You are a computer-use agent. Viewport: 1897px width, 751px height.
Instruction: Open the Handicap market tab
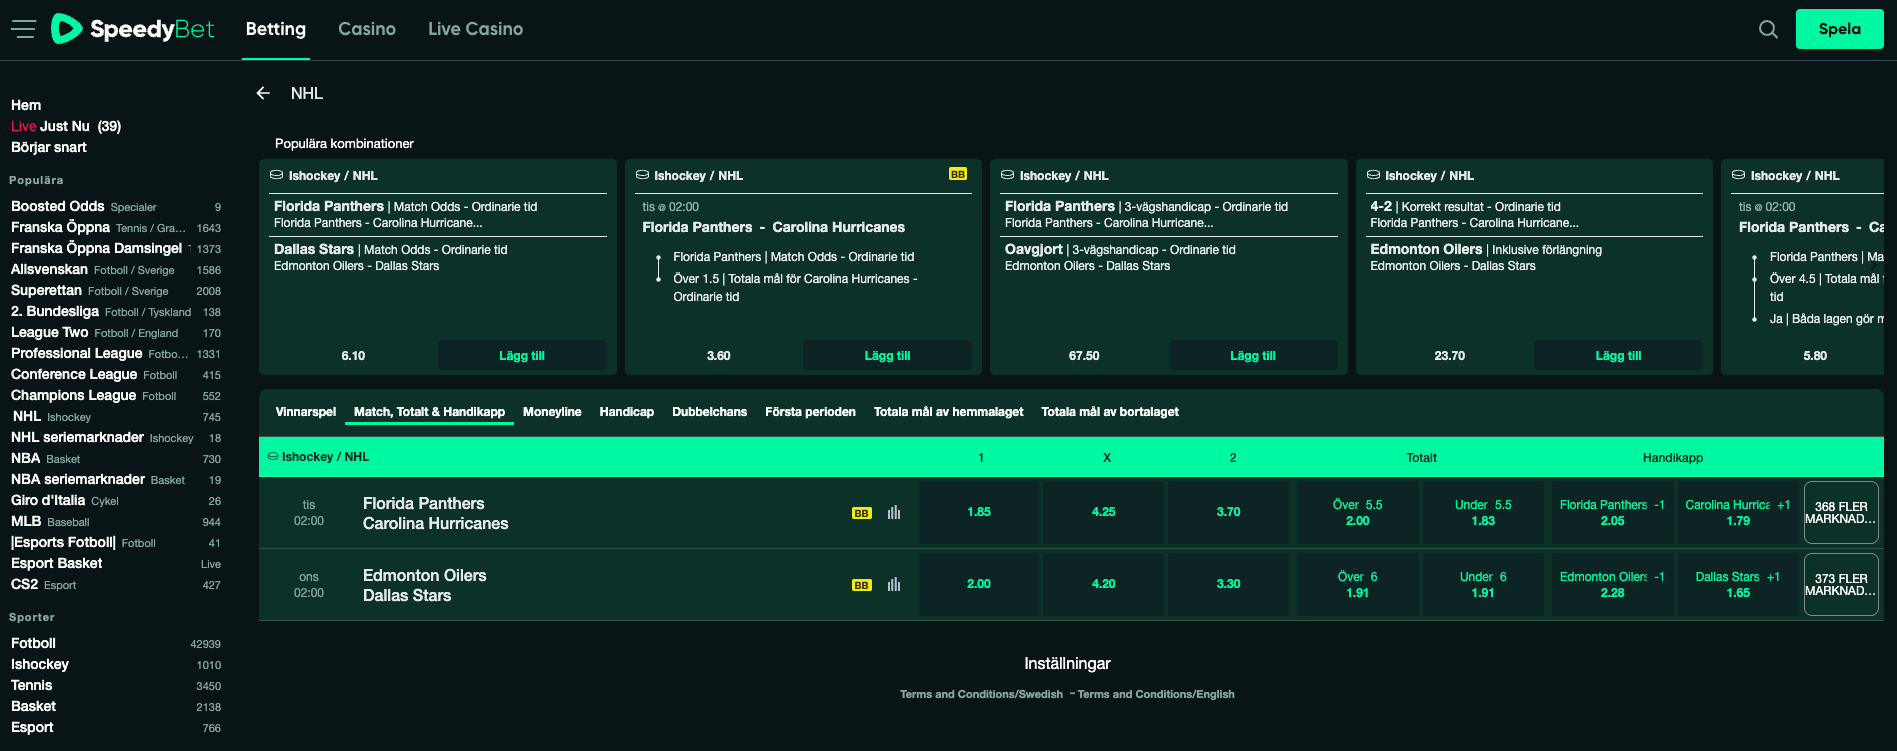click(627, 412)
